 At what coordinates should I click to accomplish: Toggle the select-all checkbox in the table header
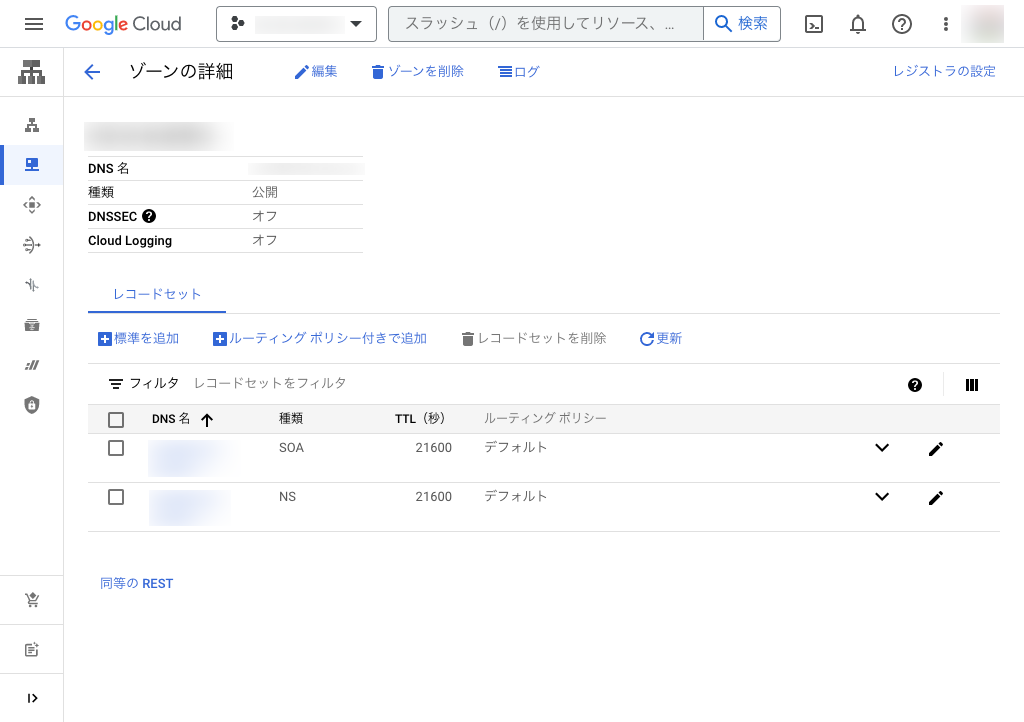[115, 419]
